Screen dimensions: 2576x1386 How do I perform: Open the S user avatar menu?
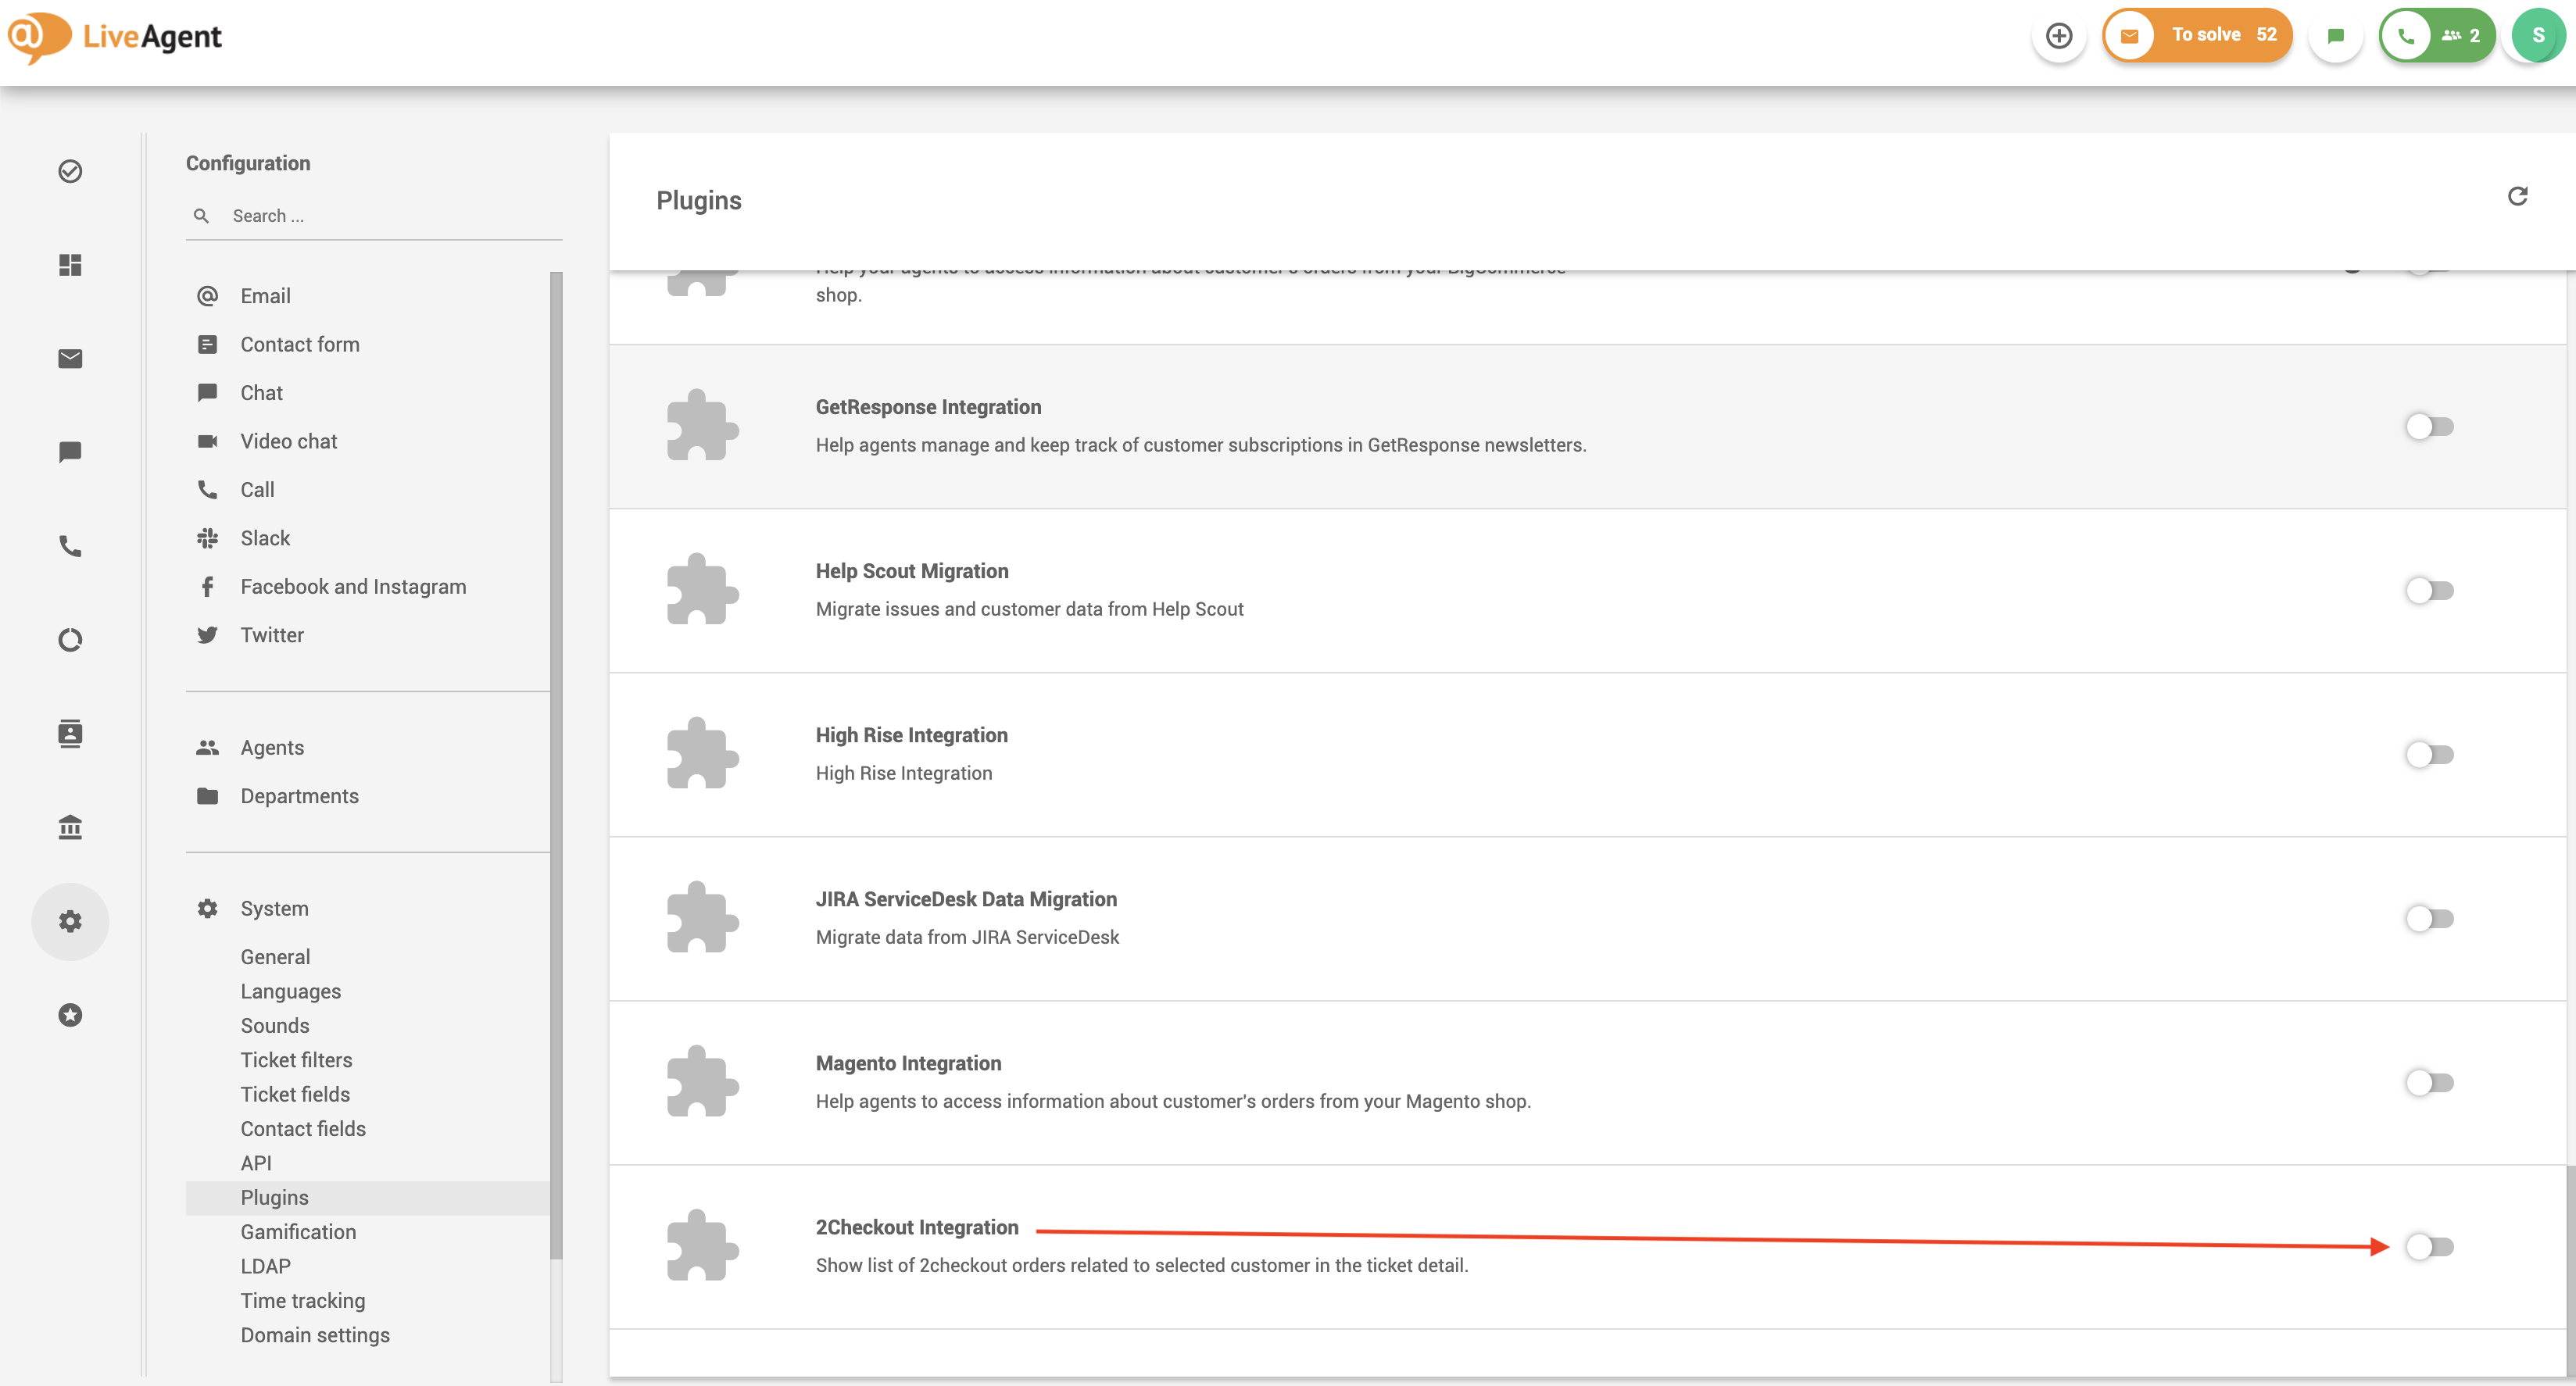(x=2538, y=36)
